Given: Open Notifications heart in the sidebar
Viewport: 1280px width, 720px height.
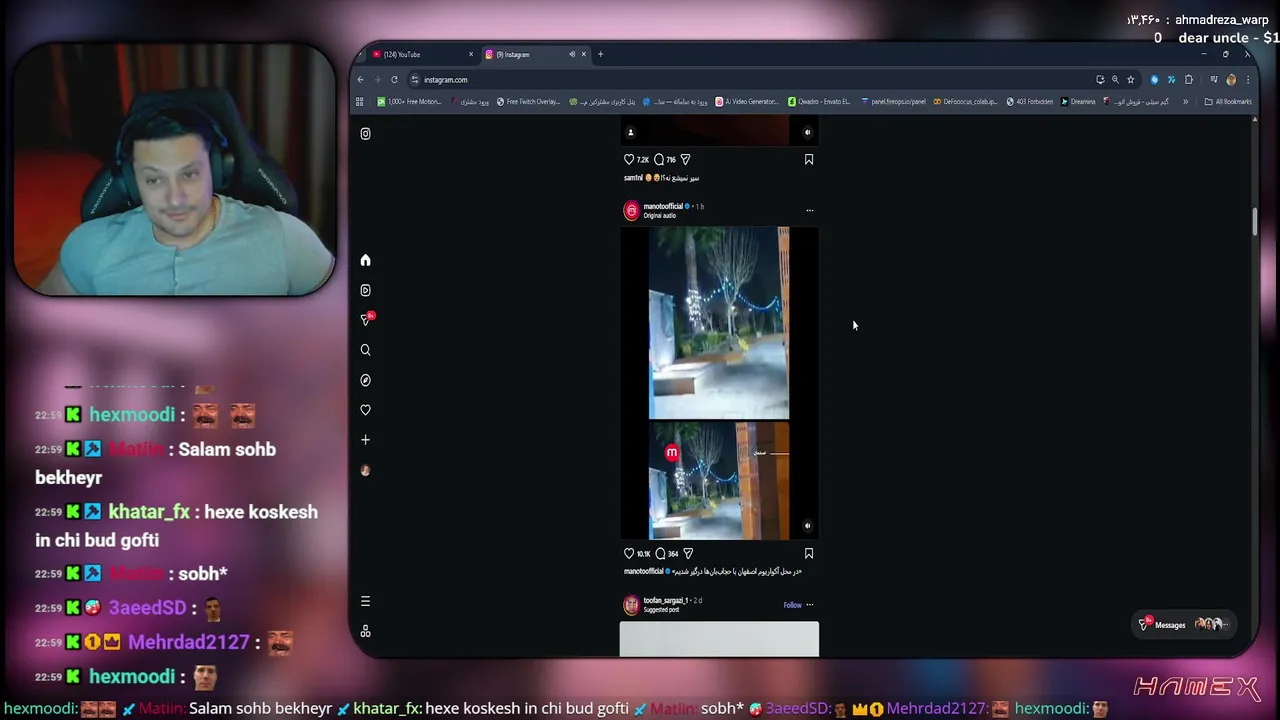Looking at the screenshot, I should click(365, 410).
